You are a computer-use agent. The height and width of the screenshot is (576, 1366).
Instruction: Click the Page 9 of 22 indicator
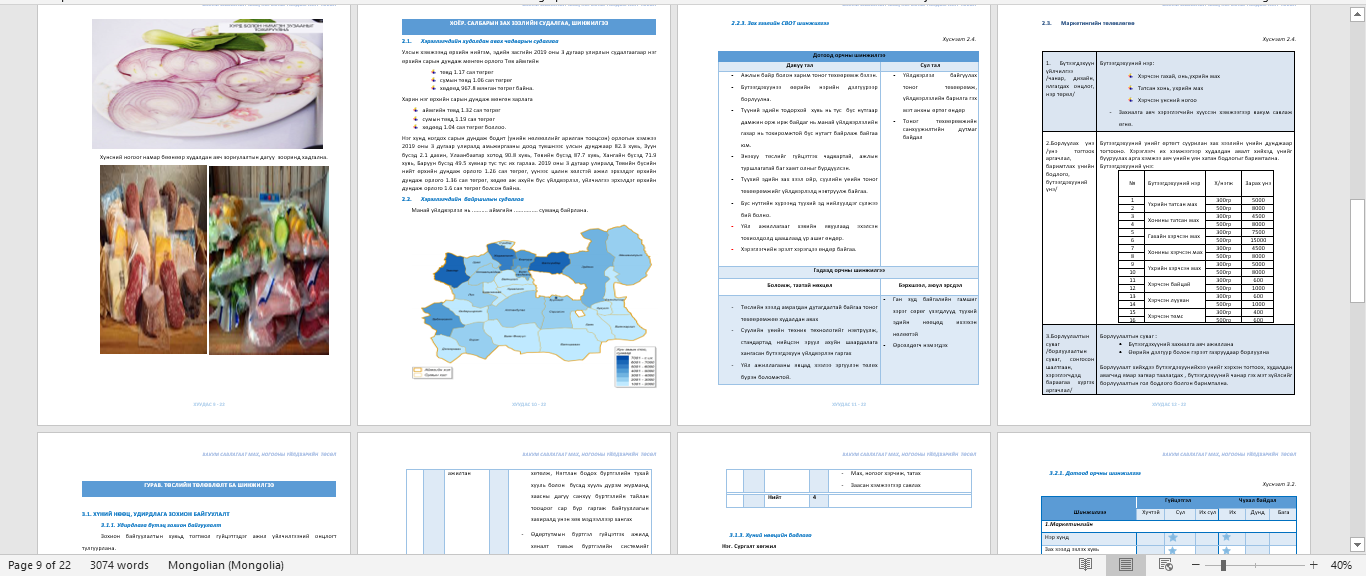tap(39, 565)
